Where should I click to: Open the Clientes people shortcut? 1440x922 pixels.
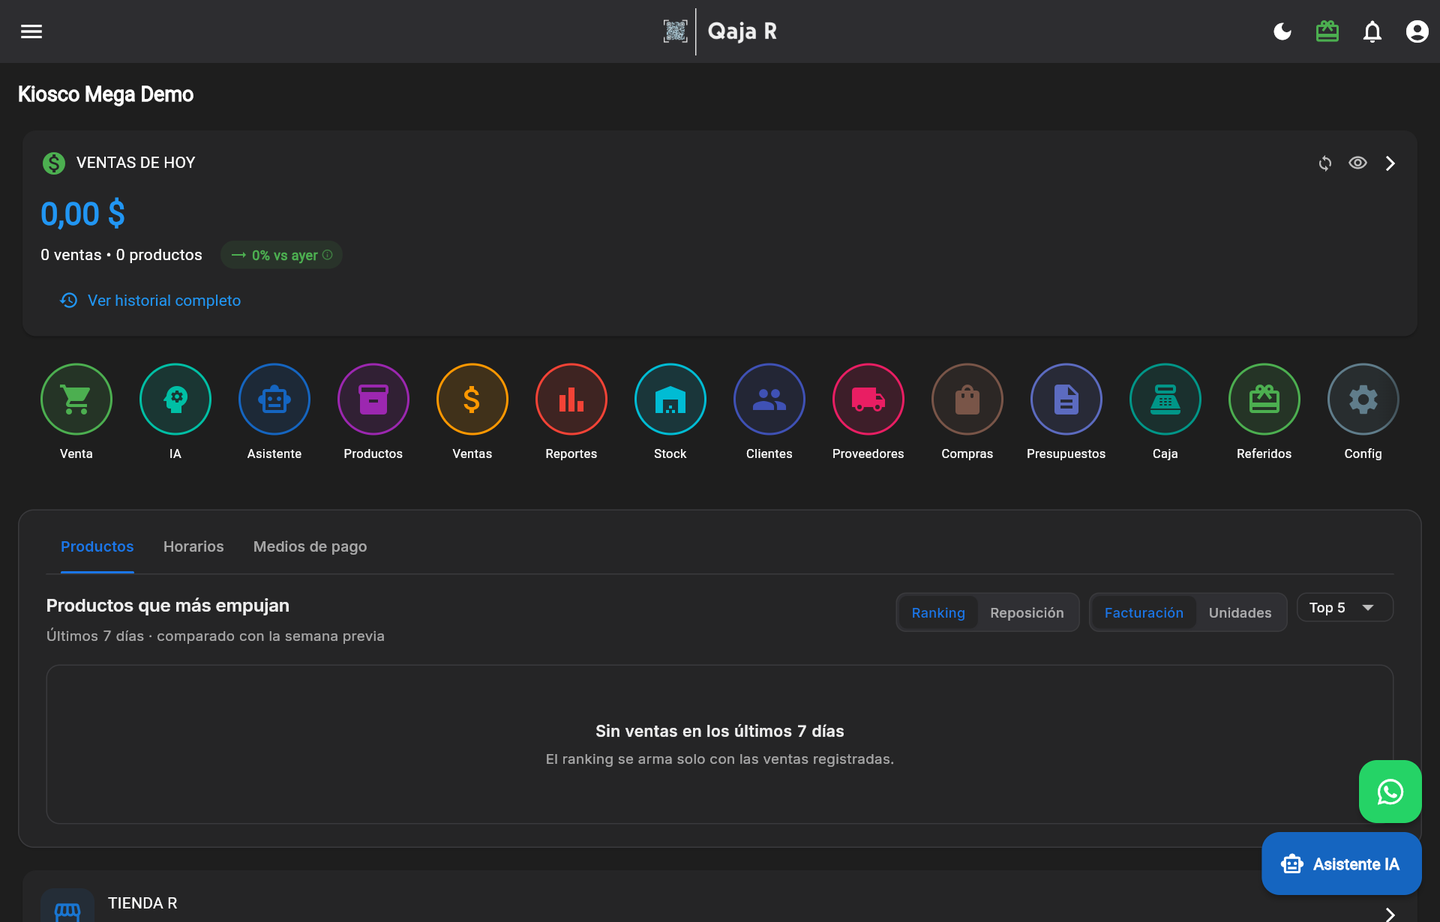[769, 399]
